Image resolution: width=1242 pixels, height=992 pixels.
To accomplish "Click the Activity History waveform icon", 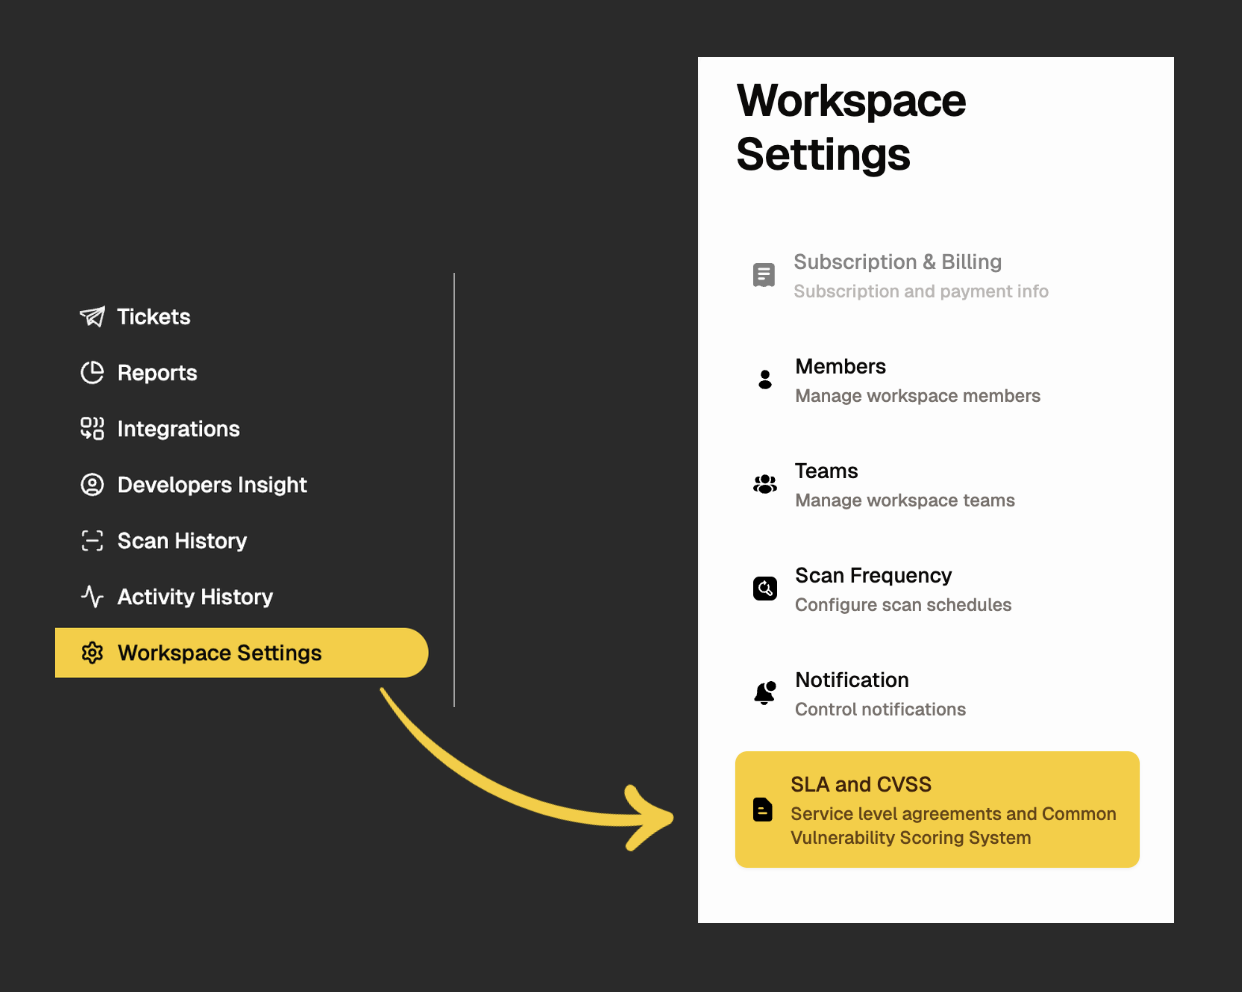I will 92,596.
